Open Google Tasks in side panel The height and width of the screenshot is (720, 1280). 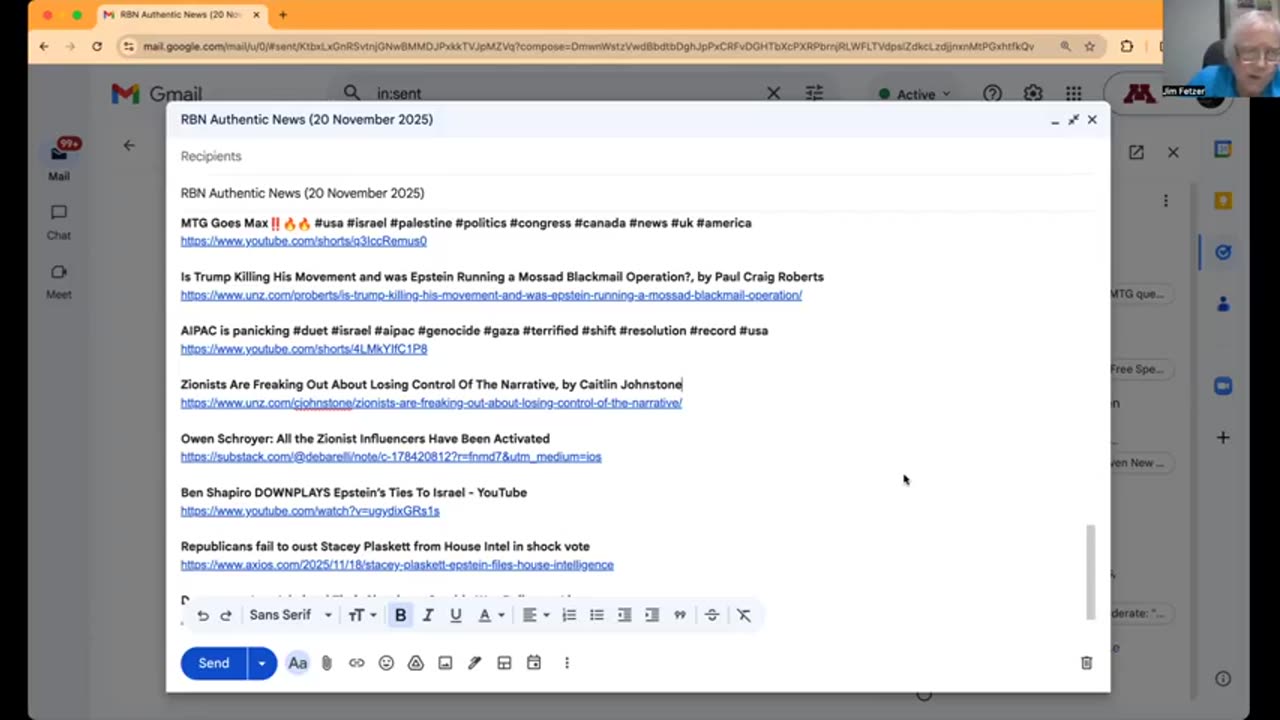click(1223, 252)
